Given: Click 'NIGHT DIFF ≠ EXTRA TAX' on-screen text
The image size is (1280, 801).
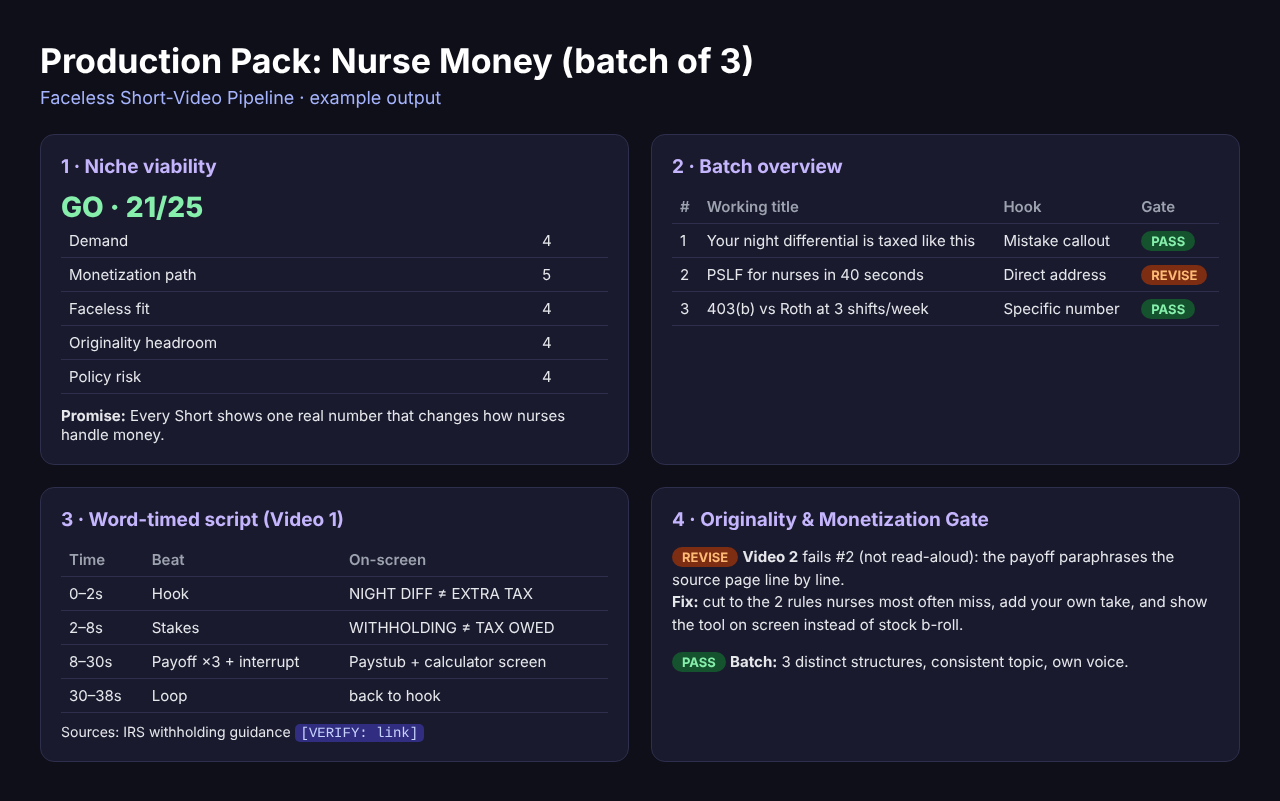Looking at the screenshot, I should click(441, 594).
